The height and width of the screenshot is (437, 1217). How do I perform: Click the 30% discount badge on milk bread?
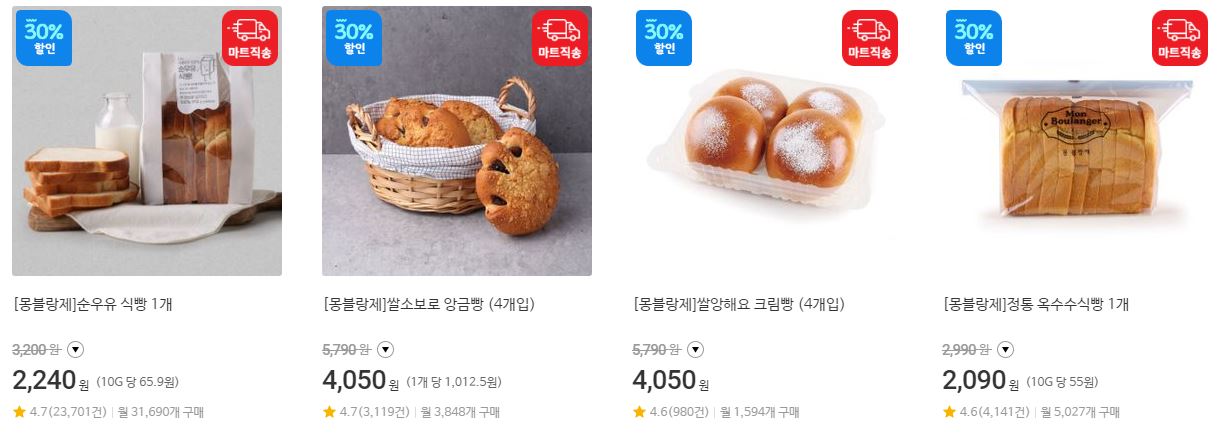click(x=44, y=37)
